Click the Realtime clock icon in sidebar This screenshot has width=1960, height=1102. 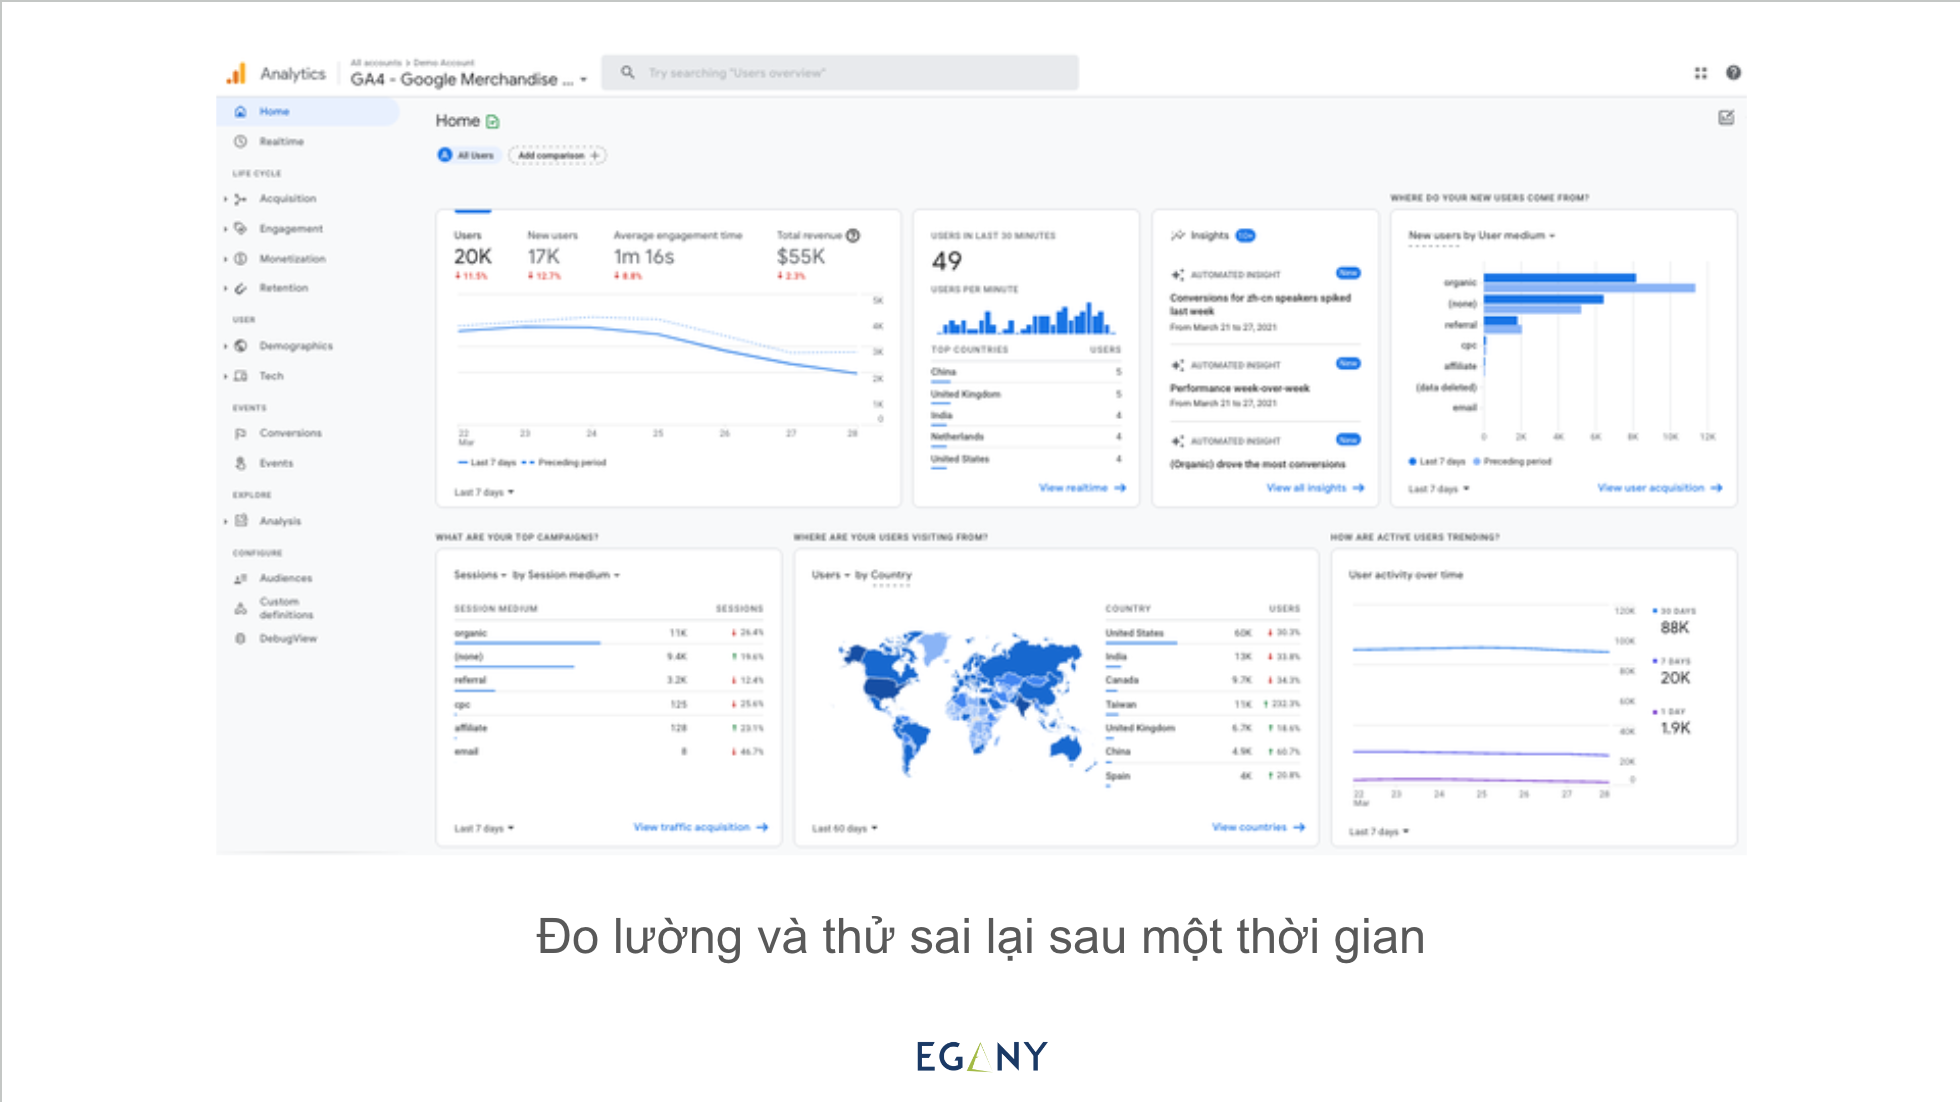point(240,142)
